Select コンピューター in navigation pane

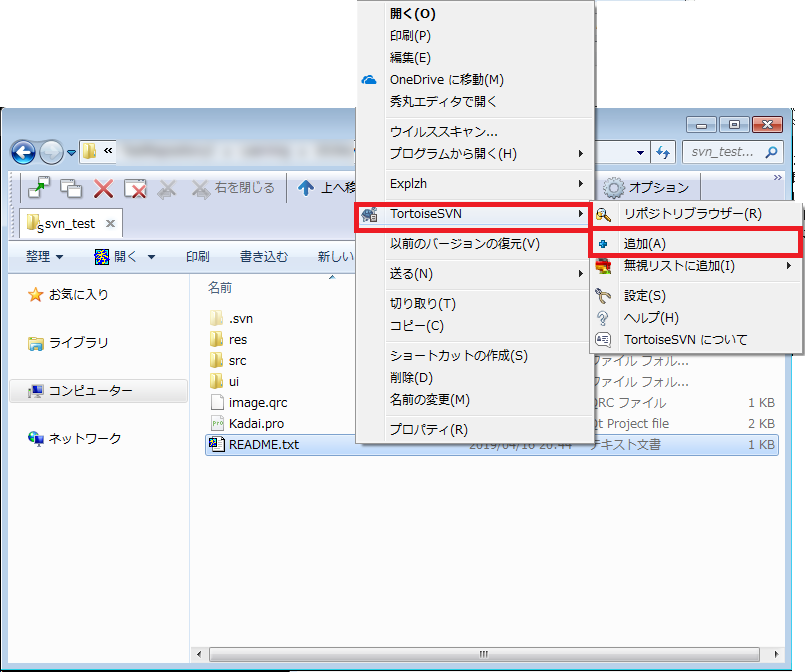click(98, 391)
